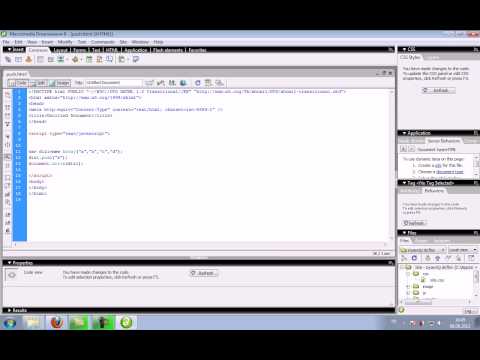Click the Get files icon
480x360 pixels.
tap(428, 258)
